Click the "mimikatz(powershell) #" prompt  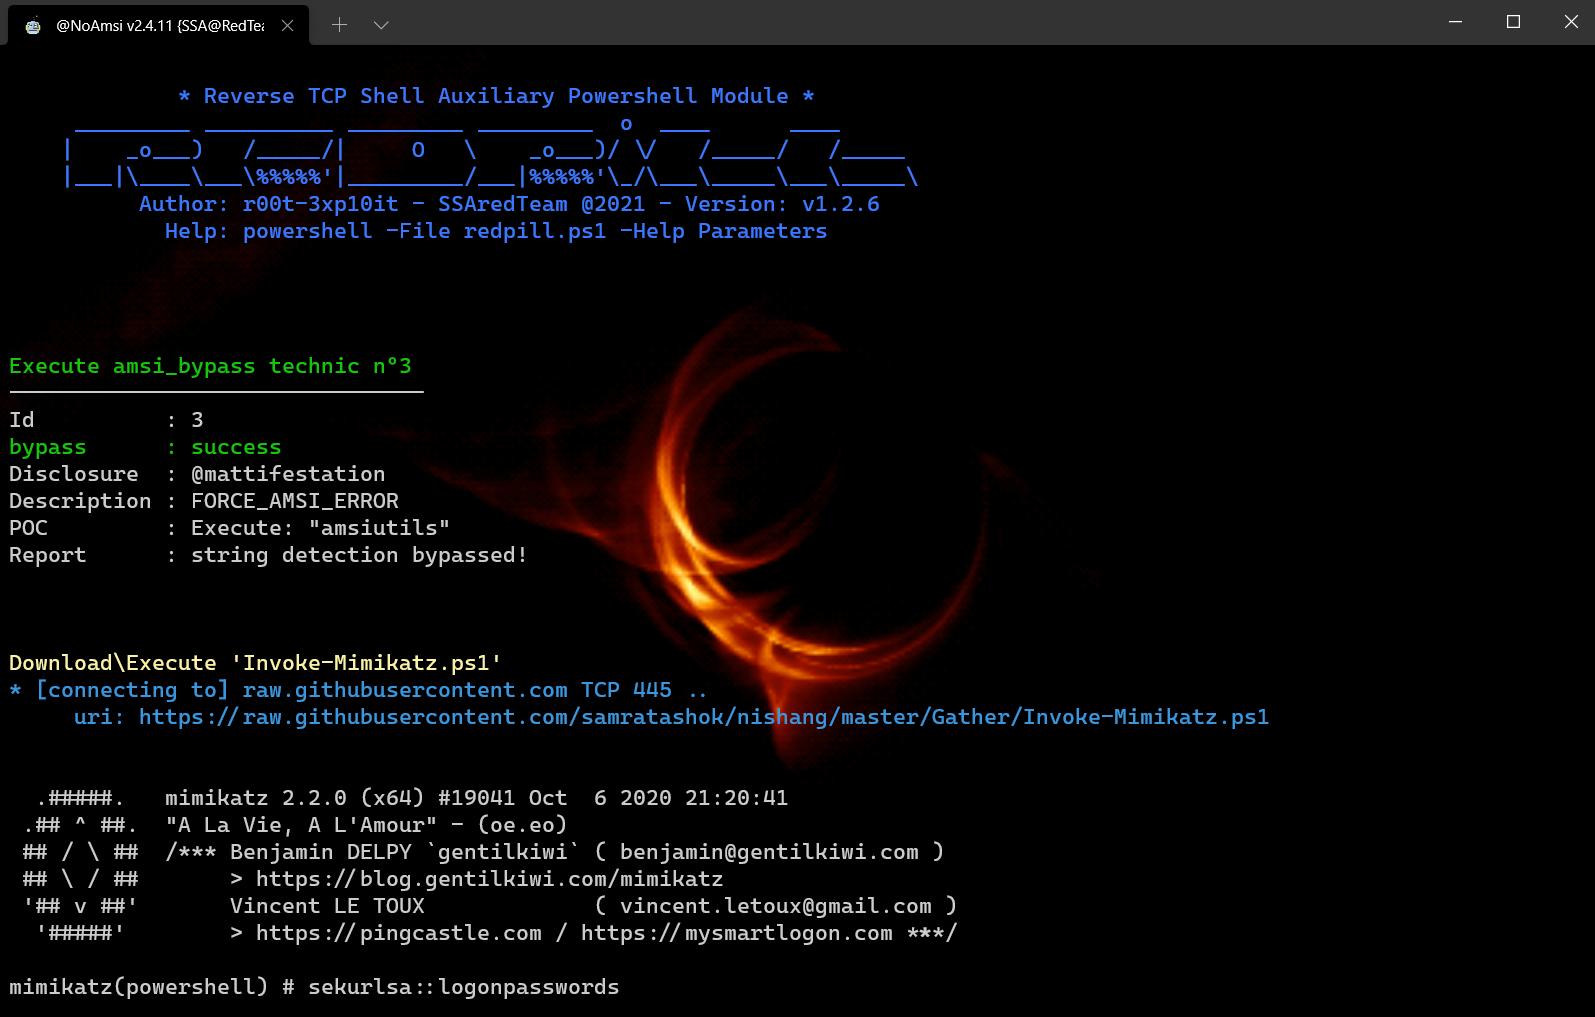coord(152,987)
